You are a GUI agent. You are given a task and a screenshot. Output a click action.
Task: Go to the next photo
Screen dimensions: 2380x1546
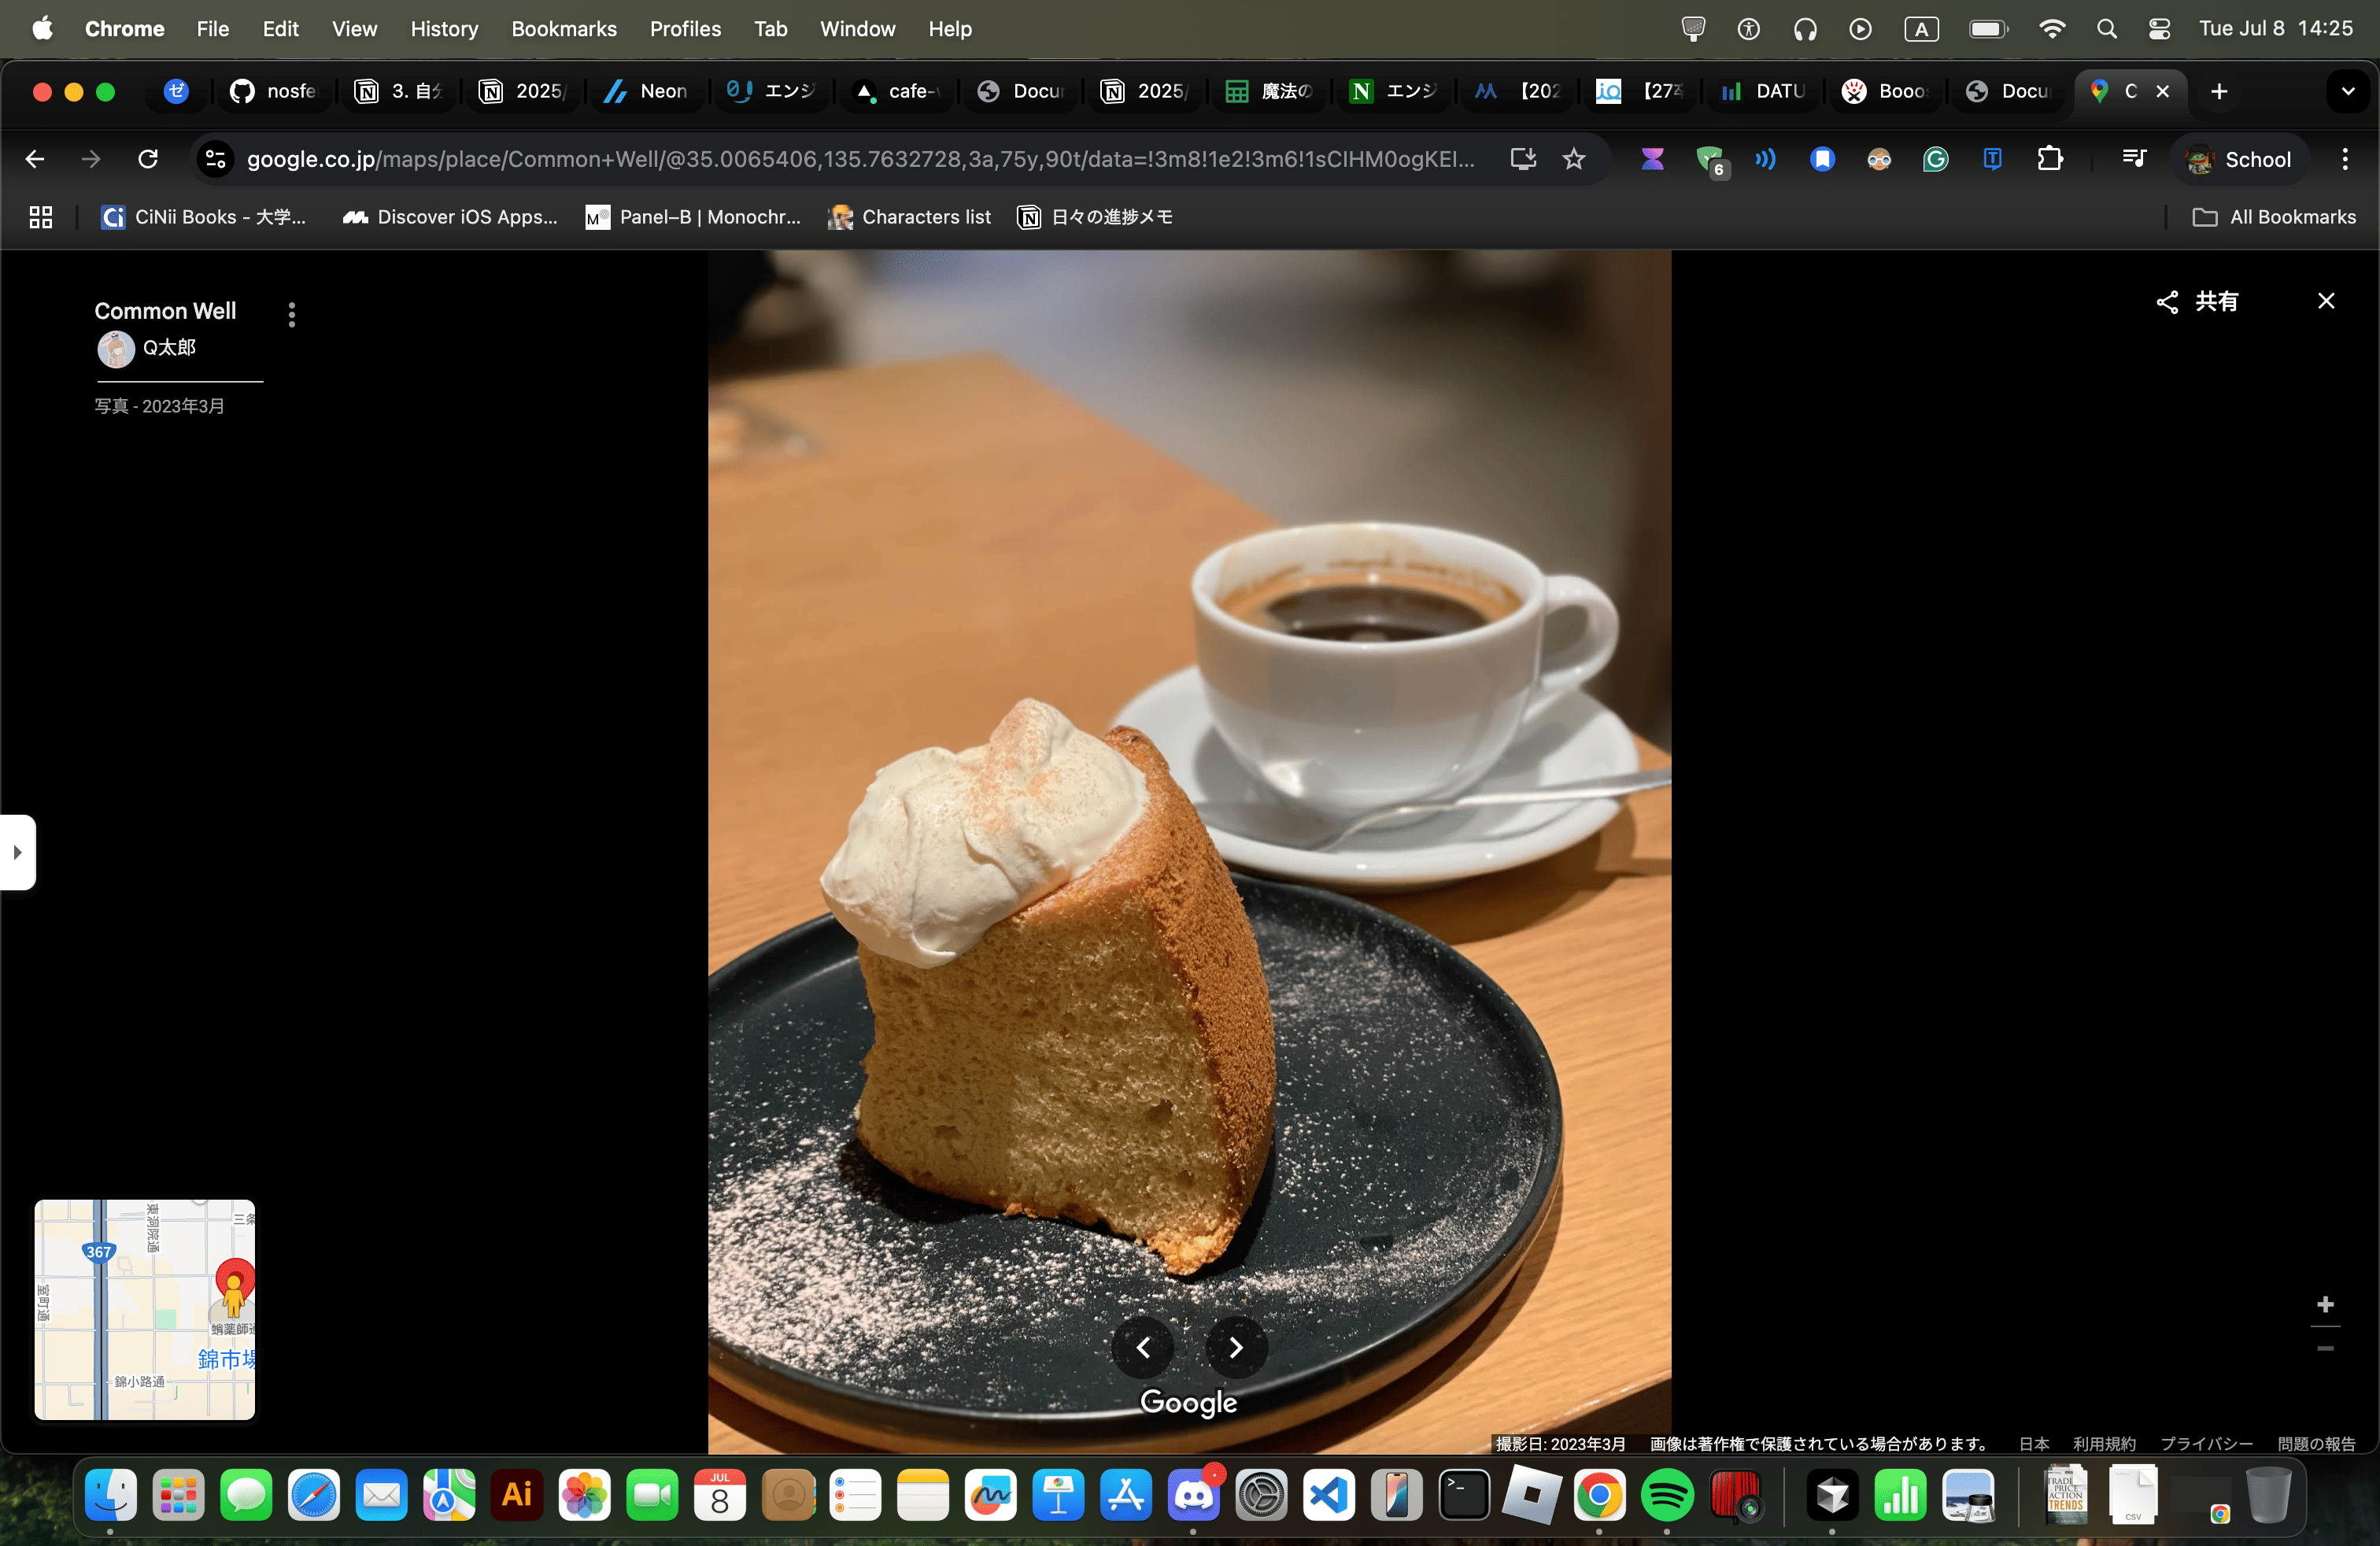pyautogui.click(x=1236, y=1347)
